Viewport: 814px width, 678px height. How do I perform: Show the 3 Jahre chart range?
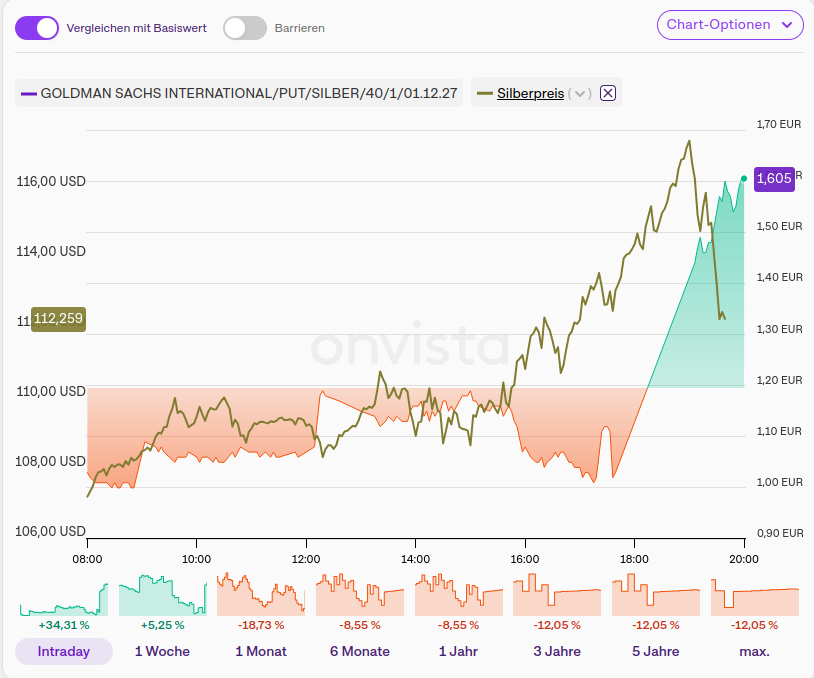(557, 651)
